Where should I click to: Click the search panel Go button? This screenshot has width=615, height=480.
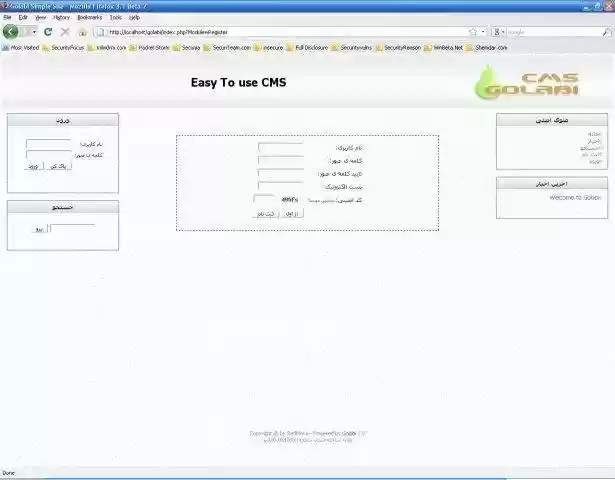pyautogui.click(x=39, y=229)
